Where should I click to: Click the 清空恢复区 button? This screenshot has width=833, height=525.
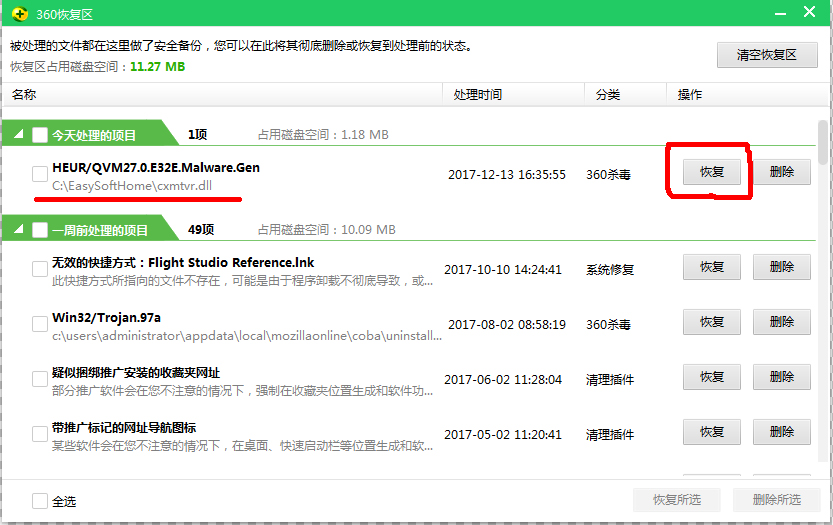coord(767,55)
